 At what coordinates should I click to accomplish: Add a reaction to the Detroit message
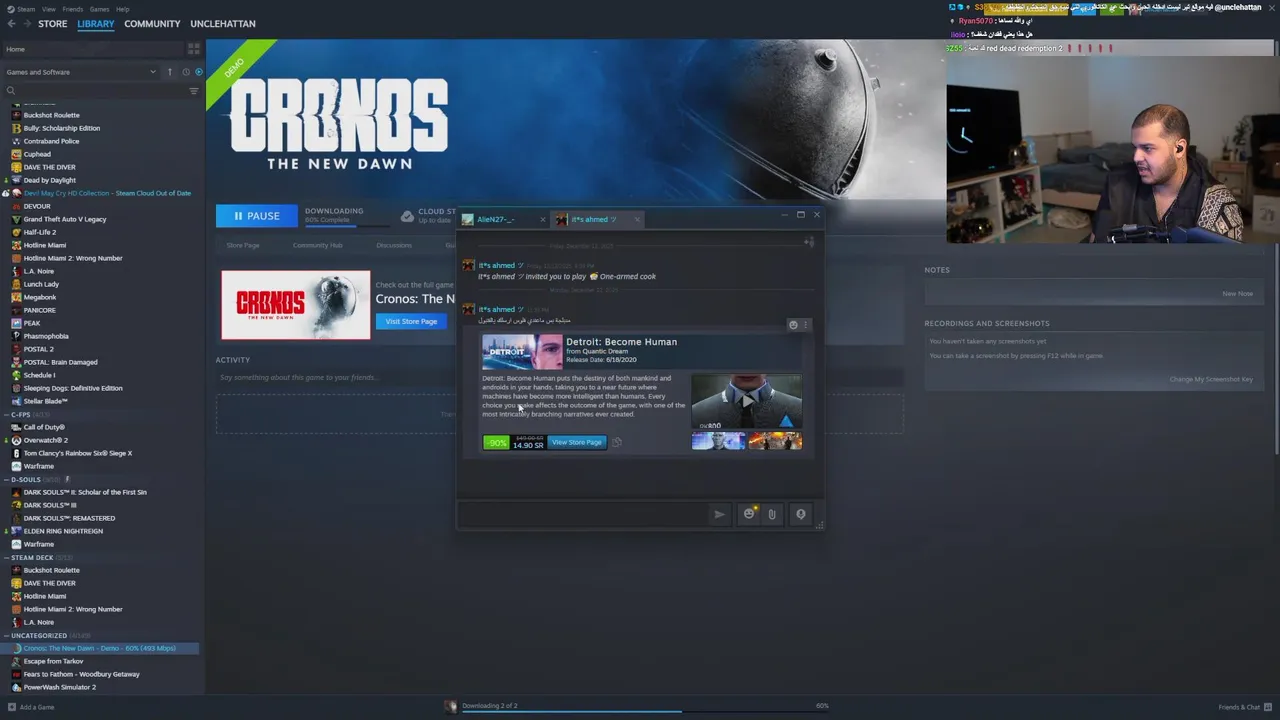click(x=793, y=325)
